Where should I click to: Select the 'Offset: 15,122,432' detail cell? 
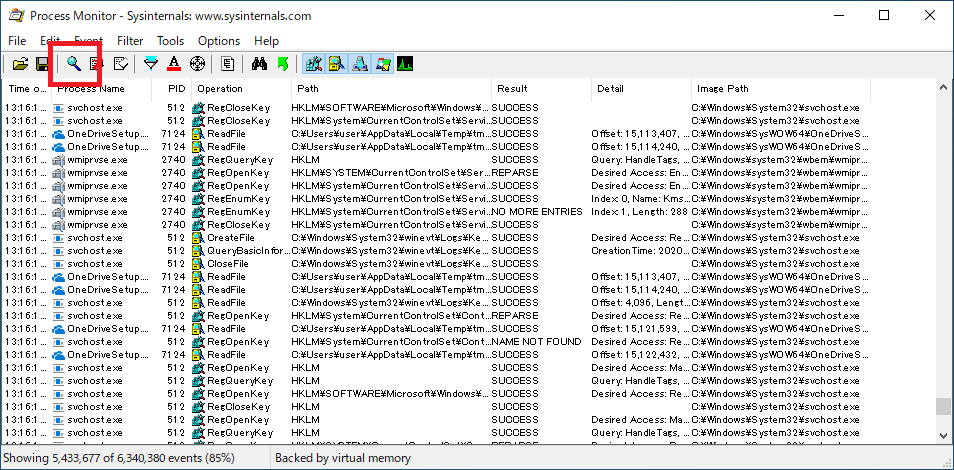(641, 355)
